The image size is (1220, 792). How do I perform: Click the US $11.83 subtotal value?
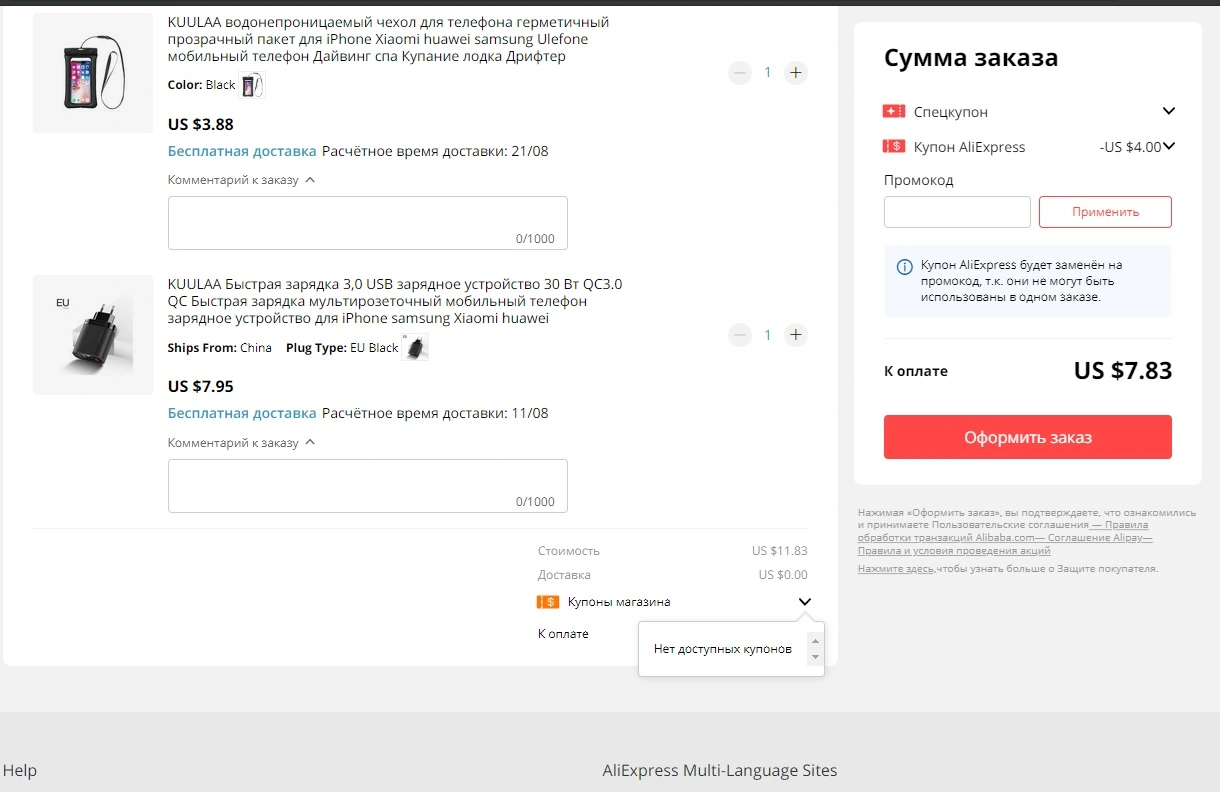tap(780, 551)
